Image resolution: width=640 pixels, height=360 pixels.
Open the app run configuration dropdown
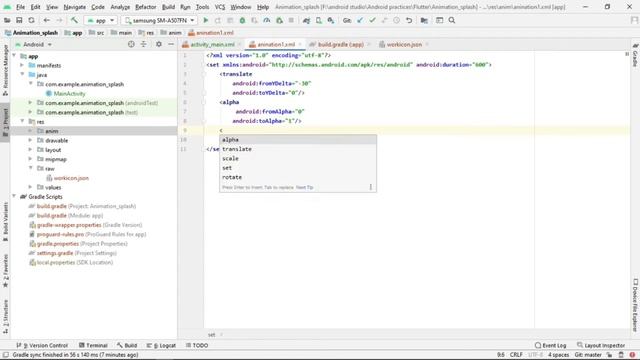pos(101,20)
